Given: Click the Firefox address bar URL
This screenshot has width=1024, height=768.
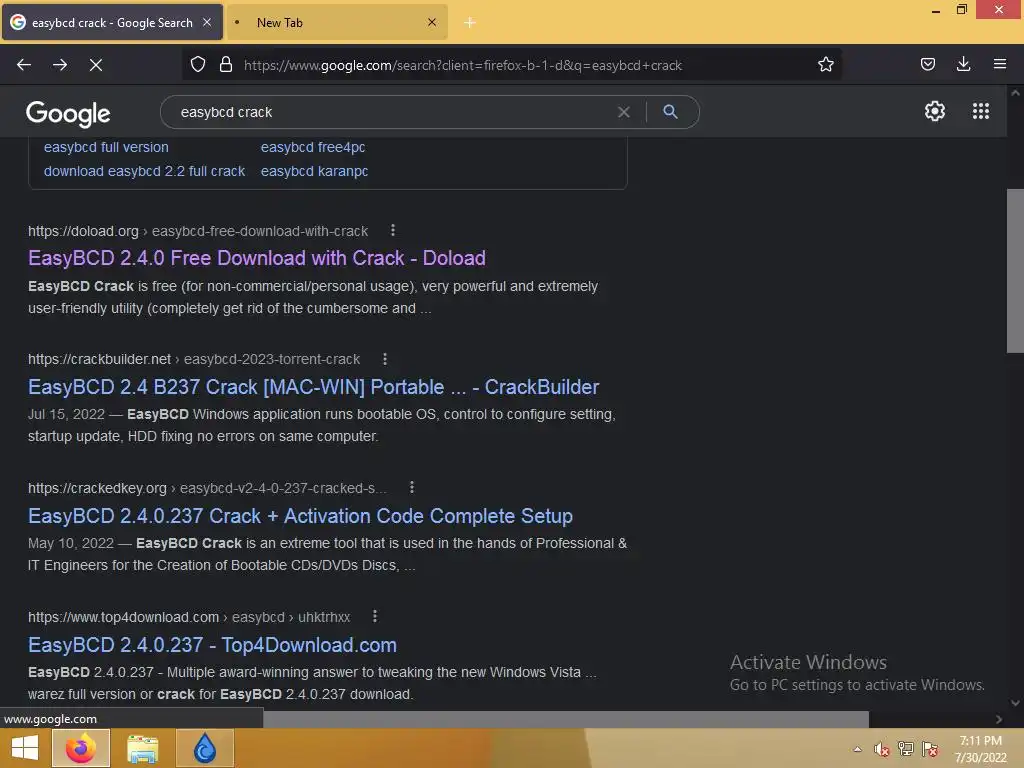Looking at the screenshot, I should (462, 65).
